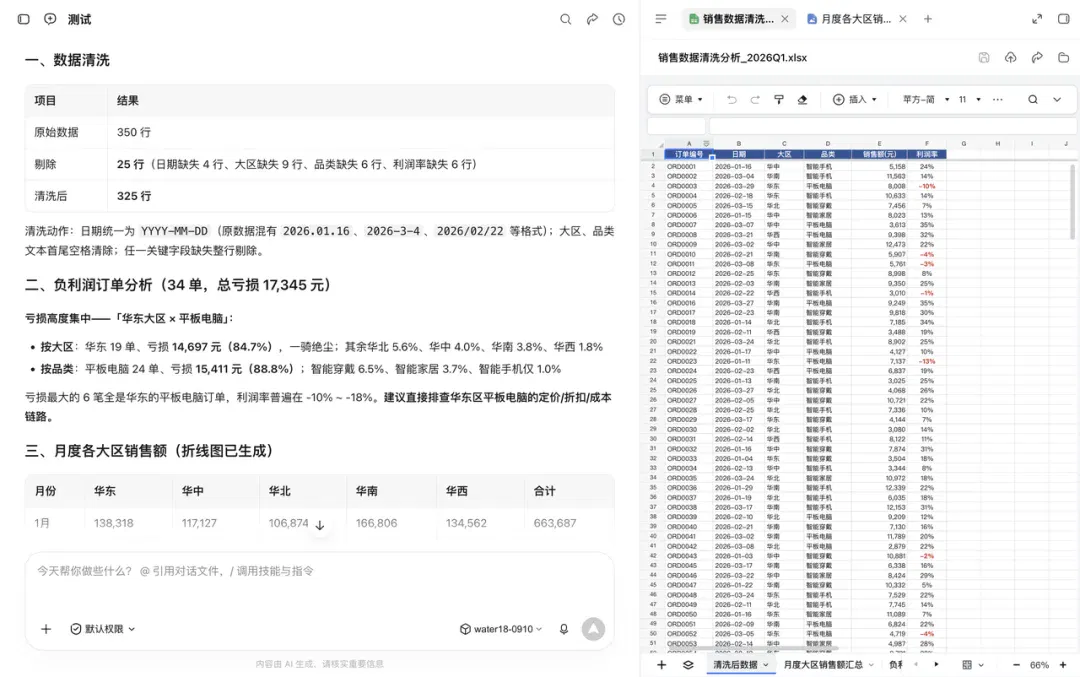Close the 月度各大区销 image tab

point(903,19)
